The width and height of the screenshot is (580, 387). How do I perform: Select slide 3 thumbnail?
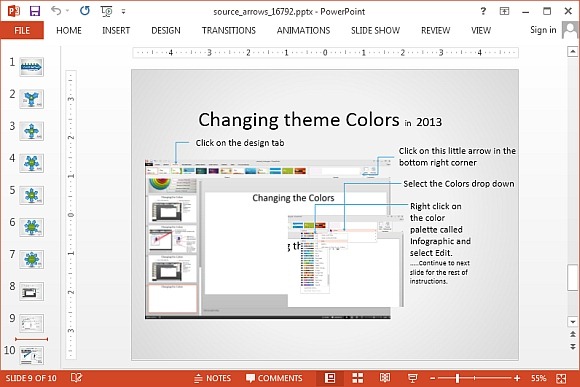(x=31, y=131)
